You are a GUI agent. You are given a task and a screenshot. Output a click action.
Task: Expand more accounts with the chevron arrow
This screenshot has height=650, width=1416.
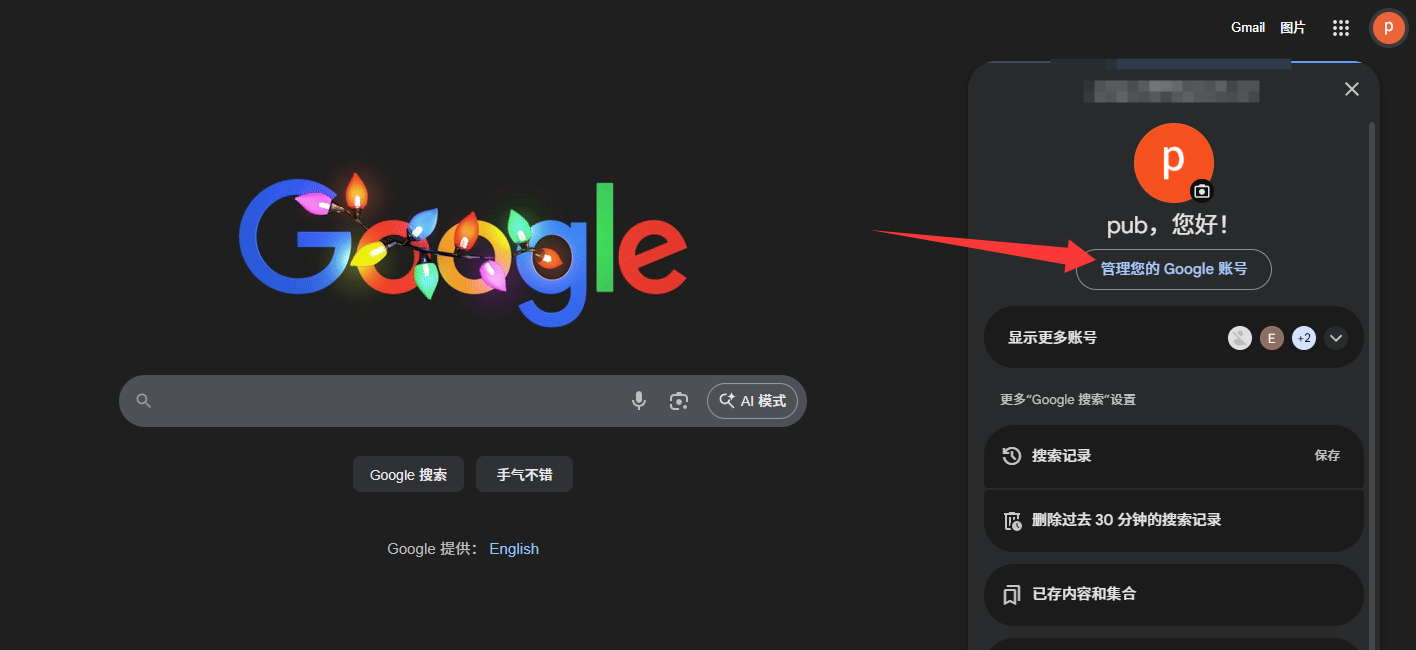1336,338
